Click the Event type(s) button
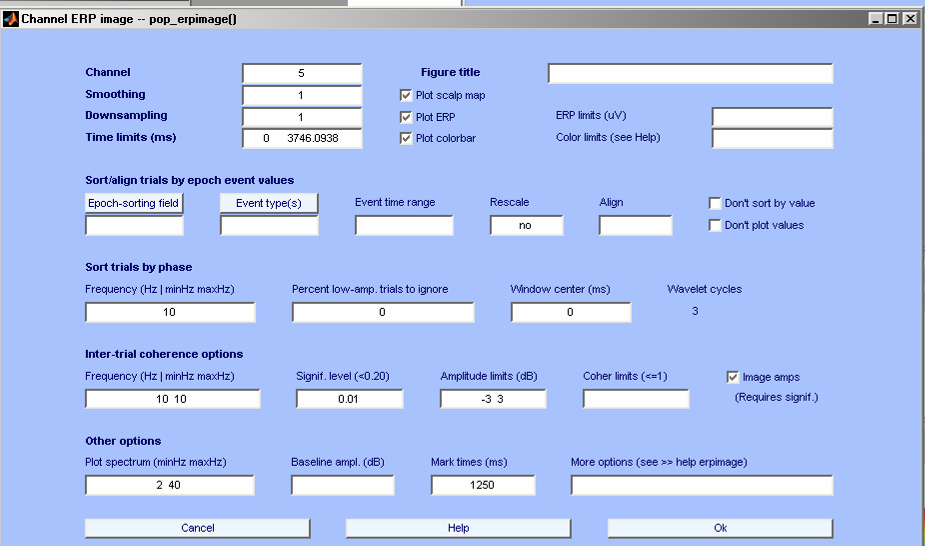Viewport: 925px width, 546px height. (269, 203)
